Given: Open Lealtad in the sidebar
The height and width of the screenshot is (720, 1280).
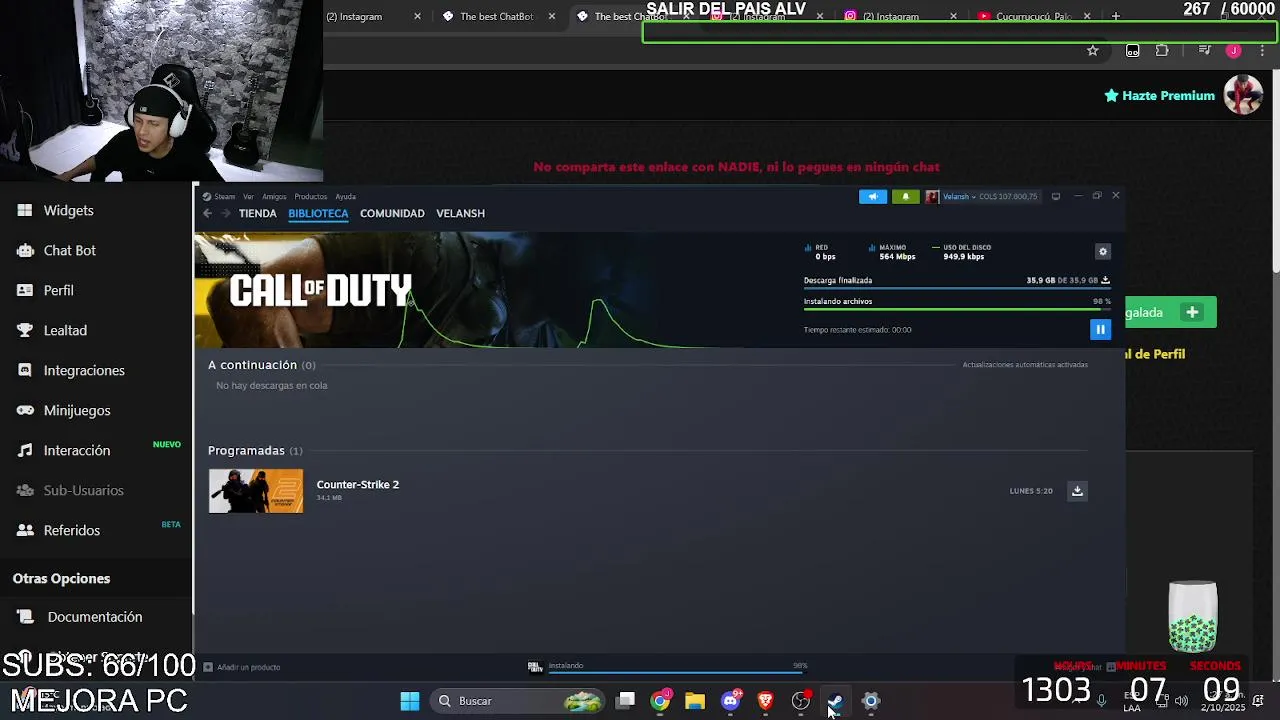Looking at the screenshot, I should coord(65,330).
